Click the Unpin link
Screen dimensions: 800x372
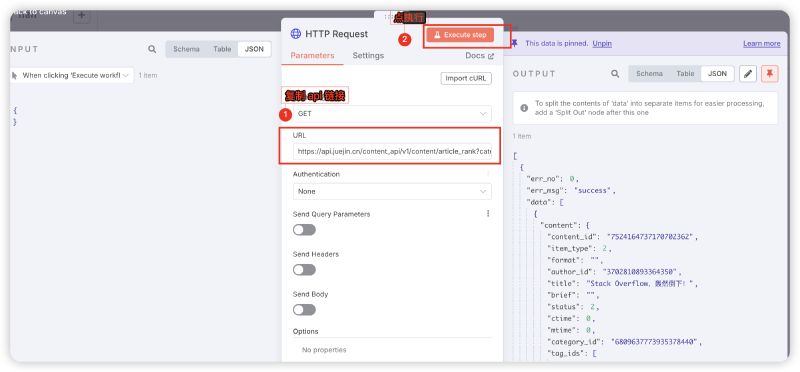pyautogui.click(x=602, y=43)
